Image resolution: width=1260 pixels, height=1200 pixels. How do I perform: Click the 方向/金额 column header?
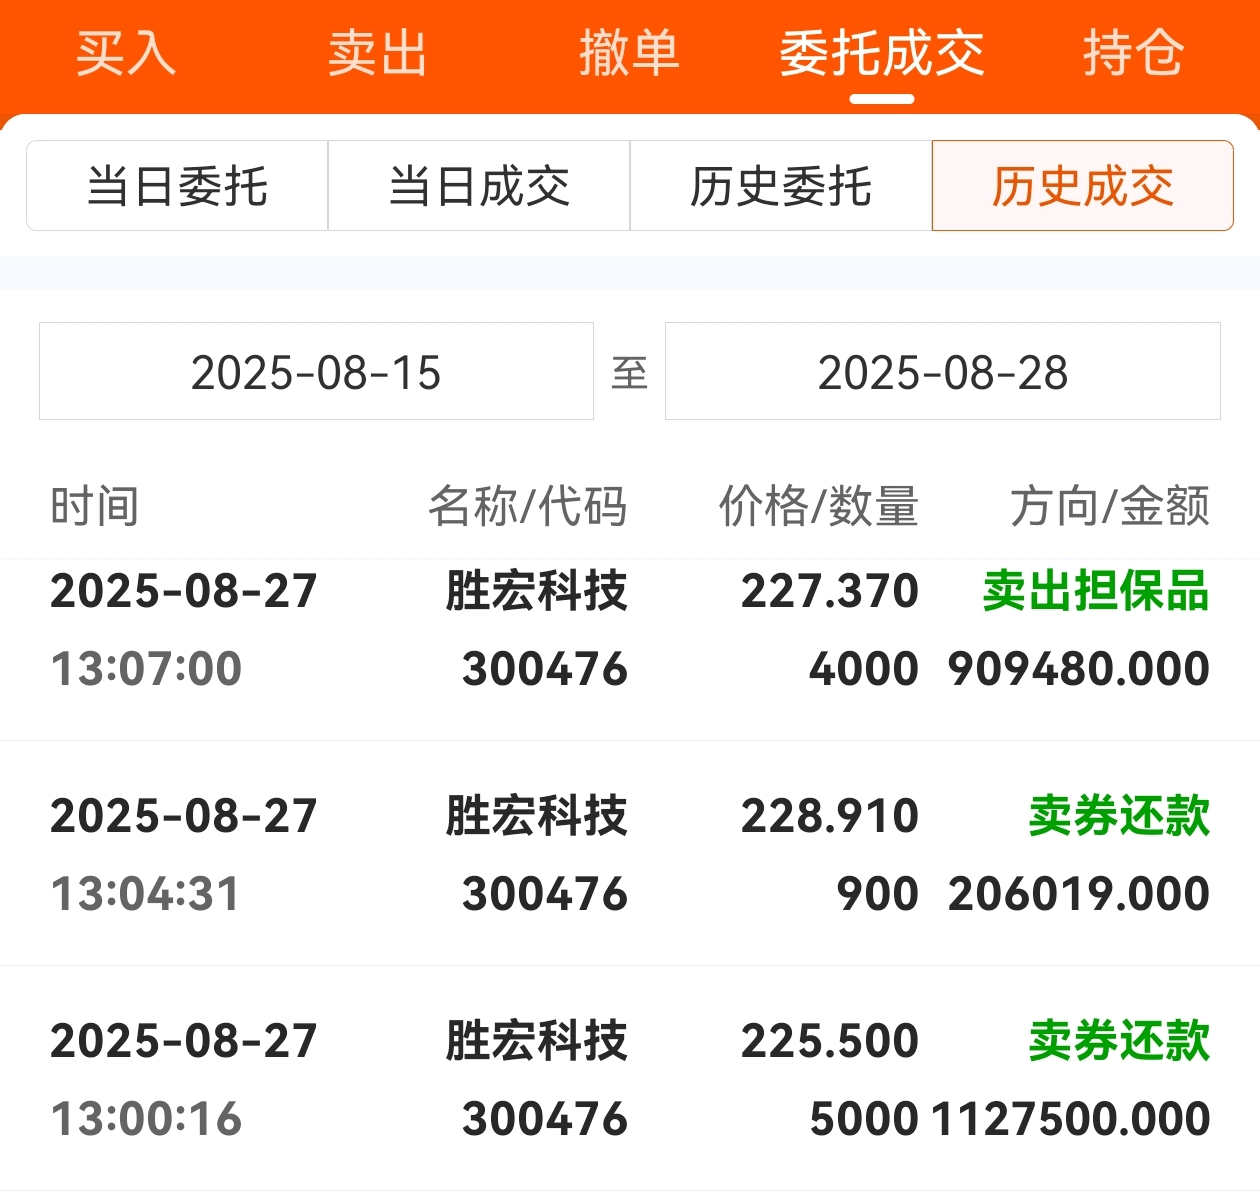click(x=1110, y=506)
